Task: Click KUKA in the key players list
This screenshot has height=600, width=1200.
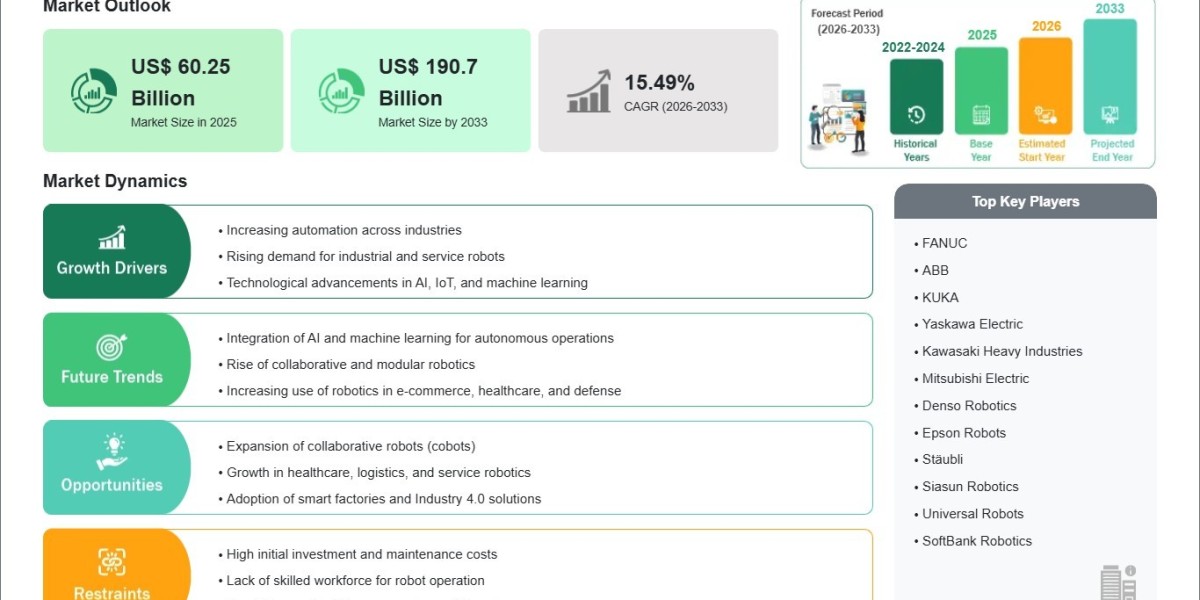Action: point(940,297)
